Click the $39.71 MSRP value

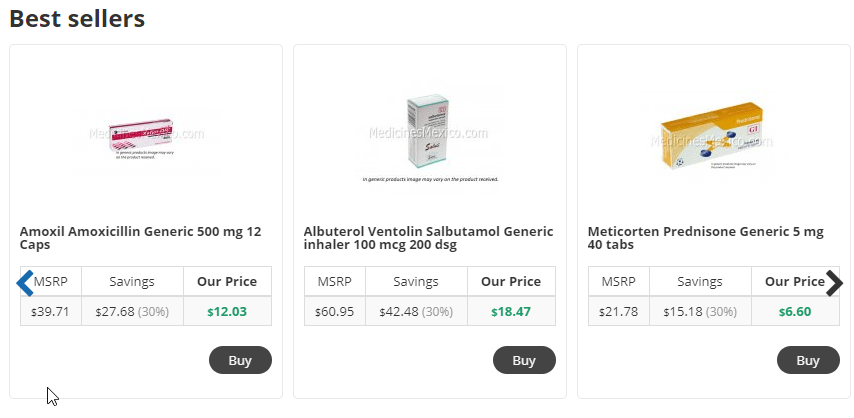tap(50, 312)
